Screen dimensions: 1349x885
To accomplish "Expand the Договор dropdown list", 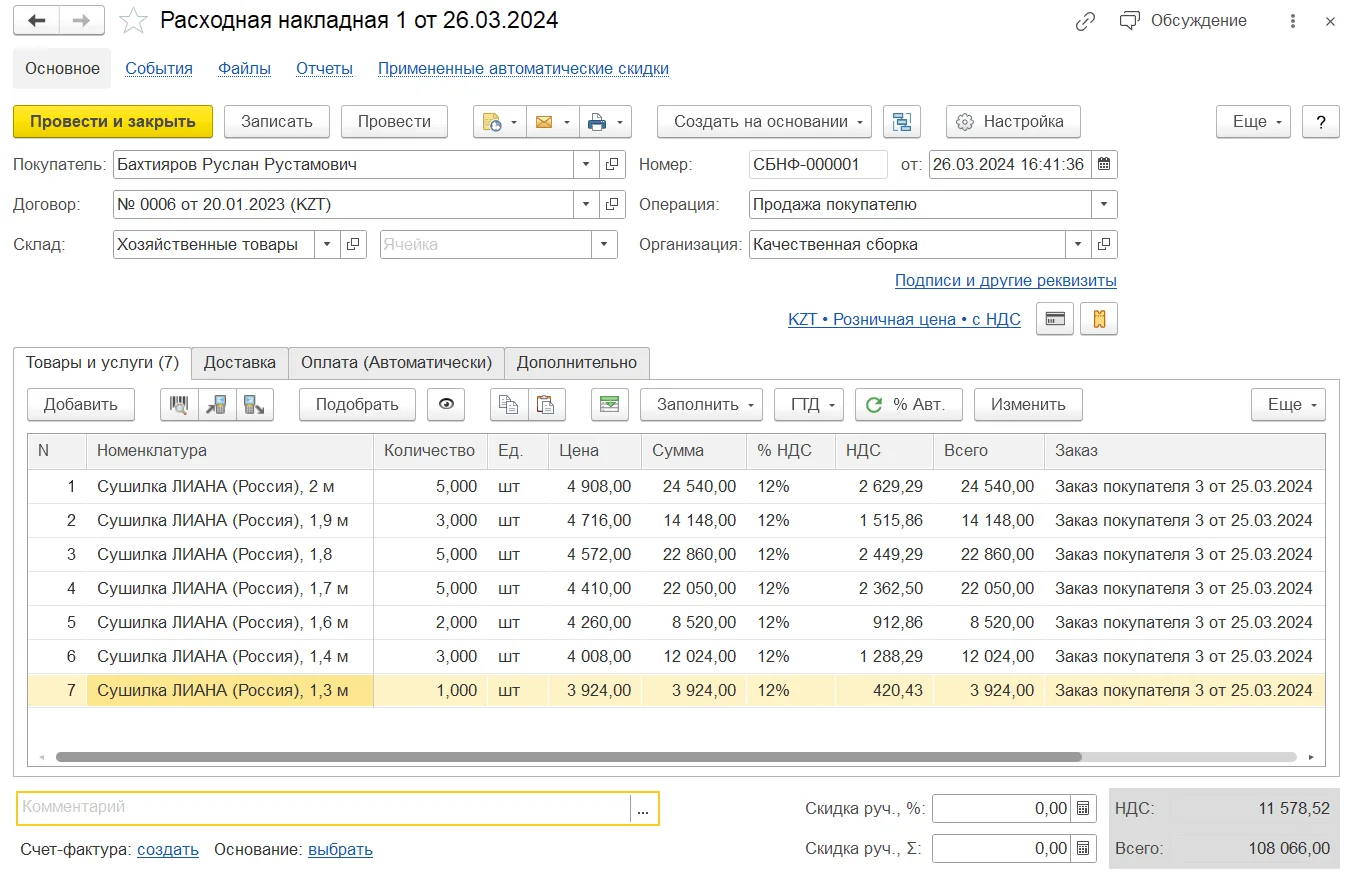I will pyautogui.click(x=587, y=205).
